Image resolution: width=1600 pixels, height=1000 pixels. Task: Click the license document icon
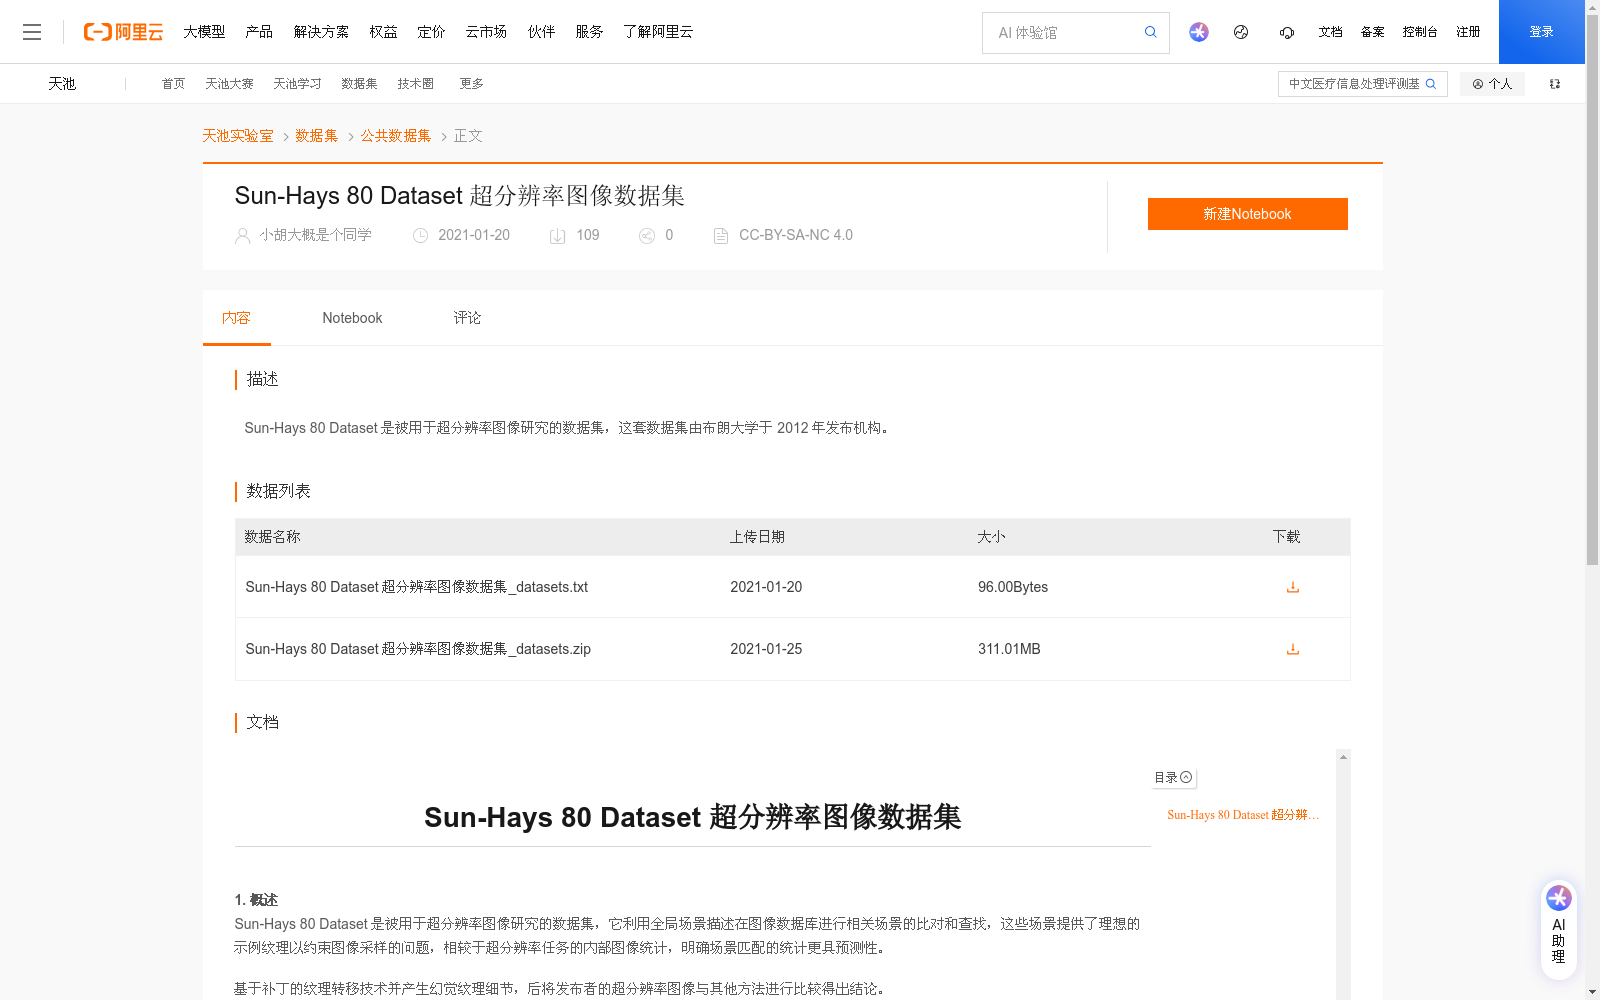point(721,236)
